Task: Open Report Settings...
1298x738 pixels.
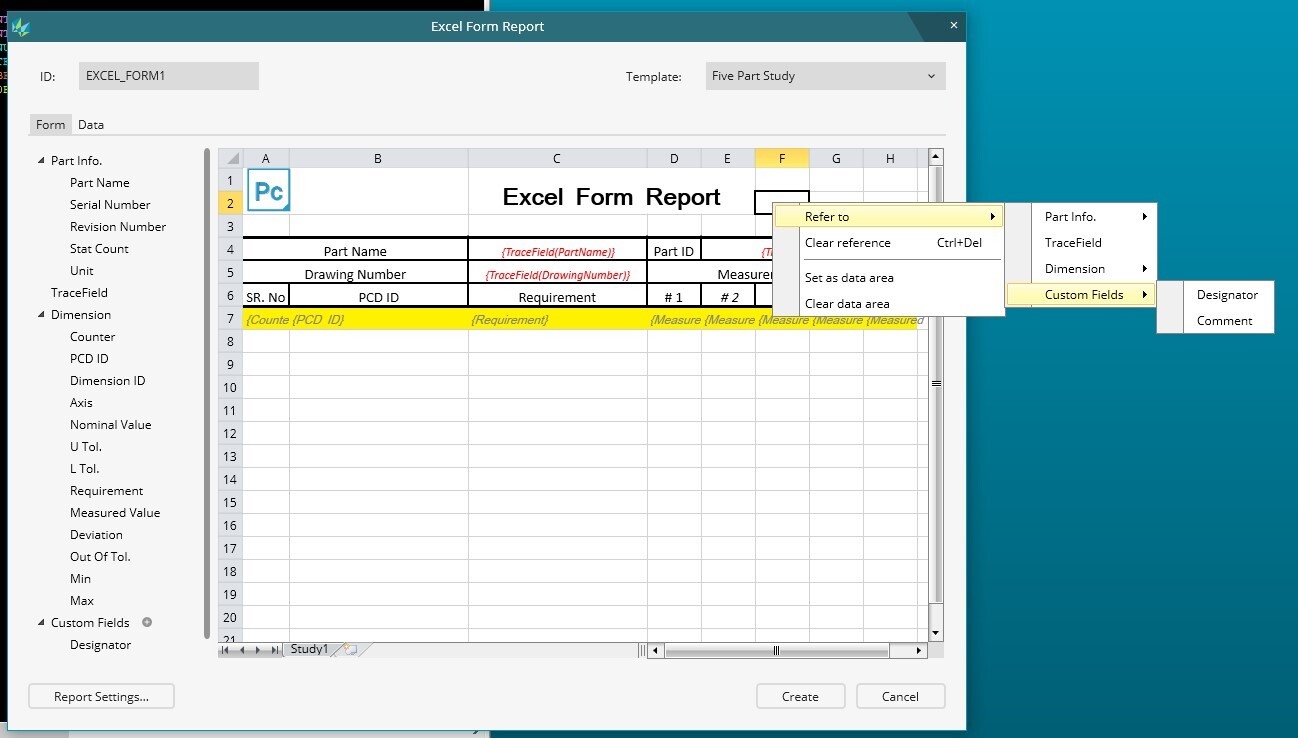Action: (101, 696)
